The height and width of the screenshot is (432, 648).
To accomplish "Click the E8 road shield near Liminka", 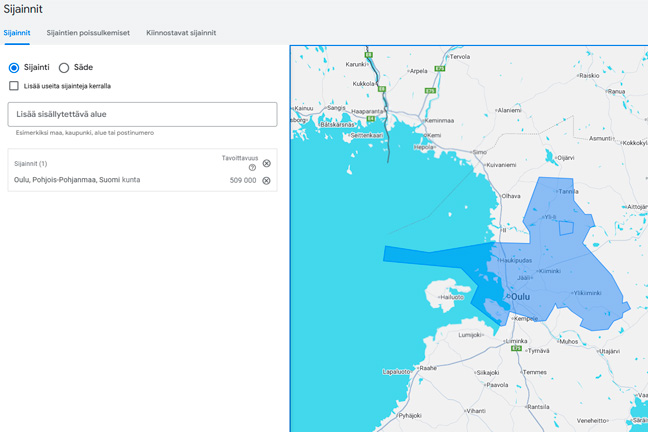I will pos(517,349).
